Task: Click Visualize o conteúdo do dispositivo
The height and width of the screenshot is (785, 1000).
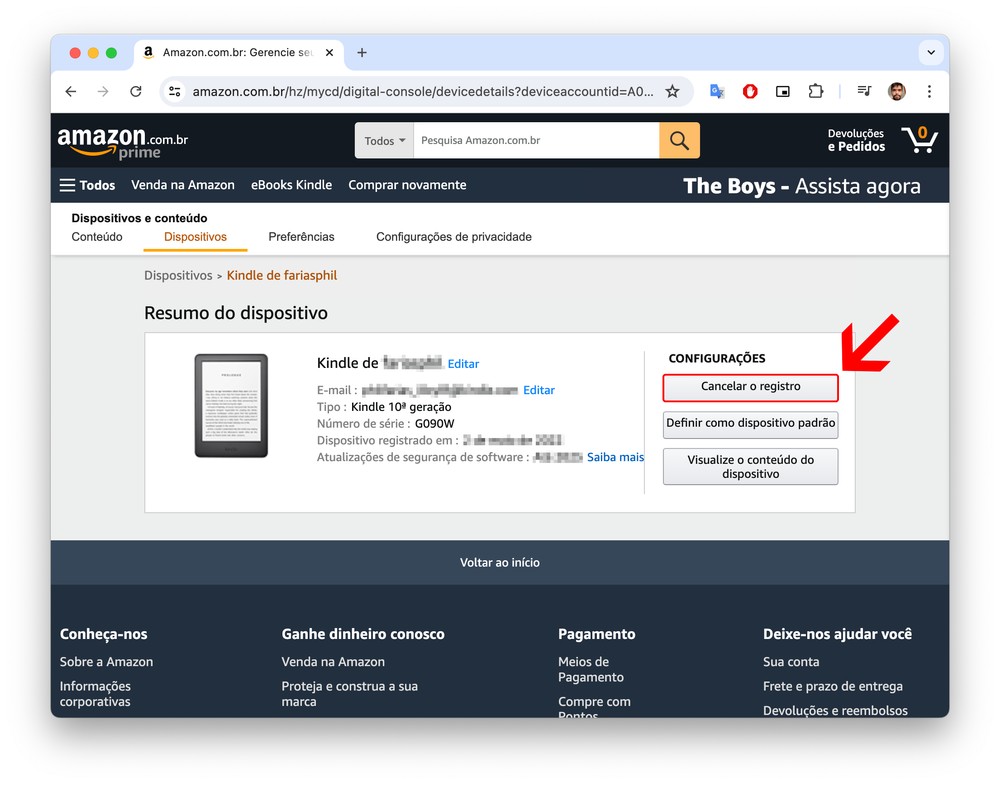Action: [x=750, y=467]
